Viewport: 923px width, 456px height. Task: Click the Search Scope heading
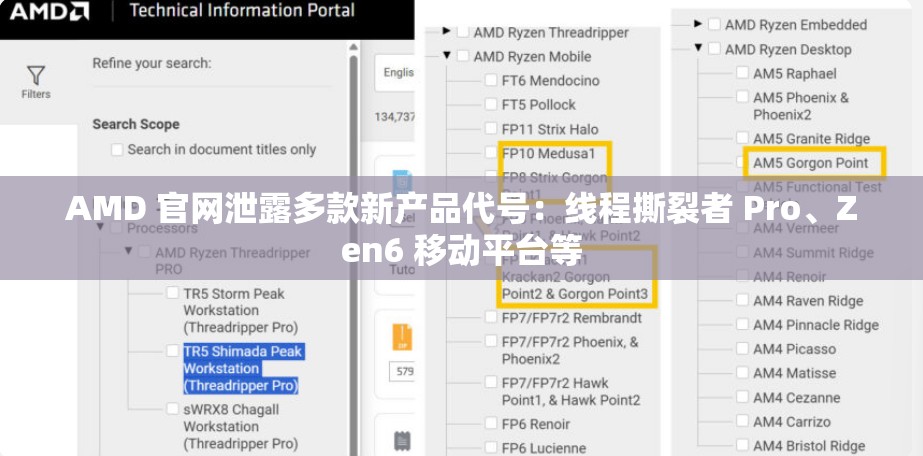click(136, 124)
